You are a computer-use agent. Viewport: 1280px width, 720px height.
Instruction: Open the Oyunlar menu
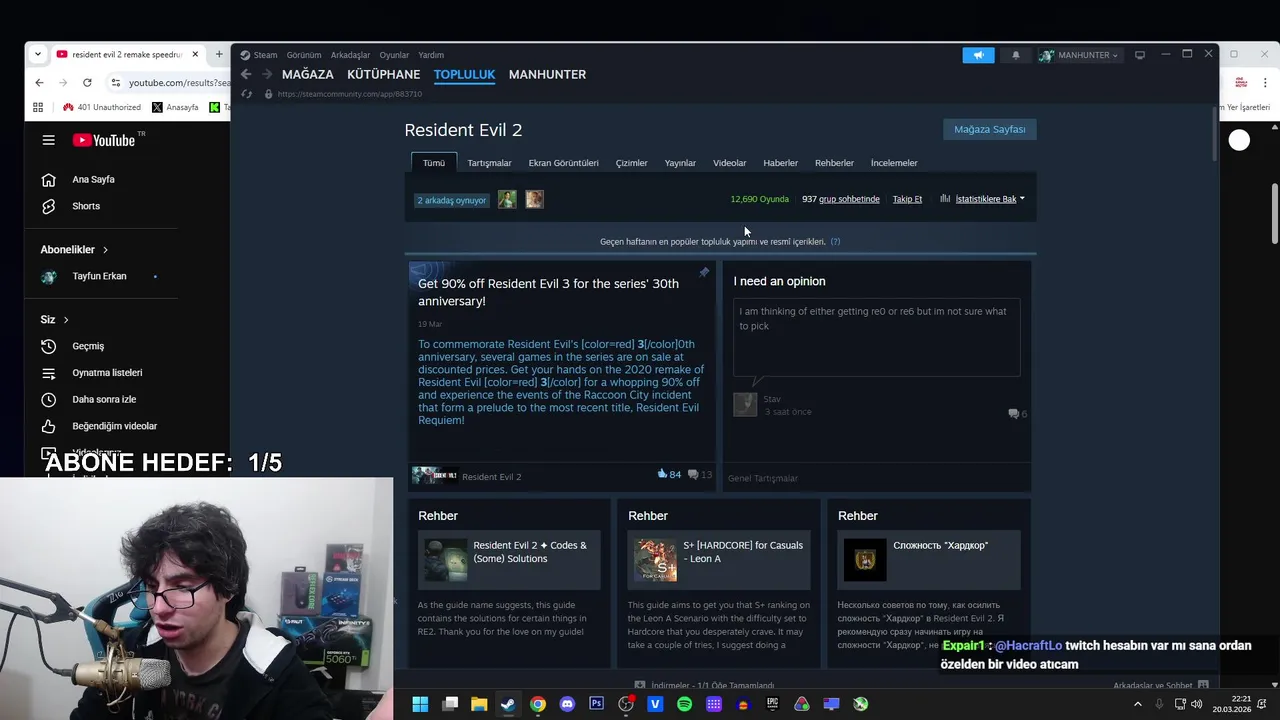394,55
